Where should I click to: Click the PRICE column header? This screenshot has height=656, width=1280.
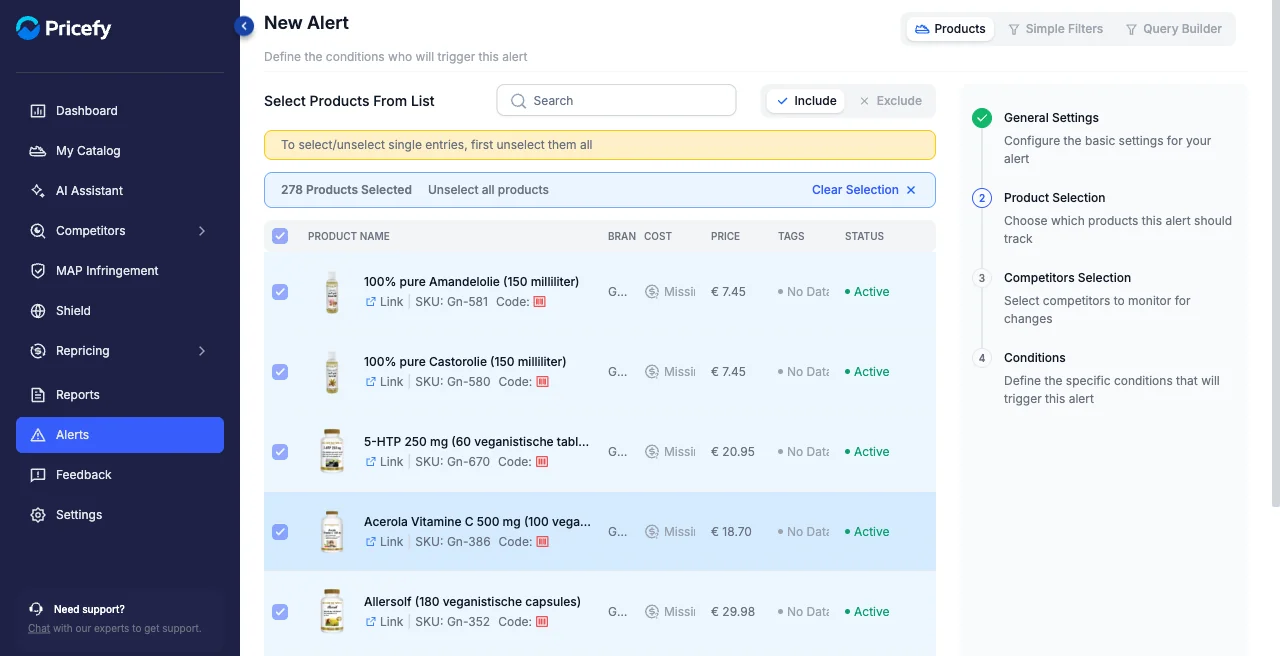pos(726,237)
